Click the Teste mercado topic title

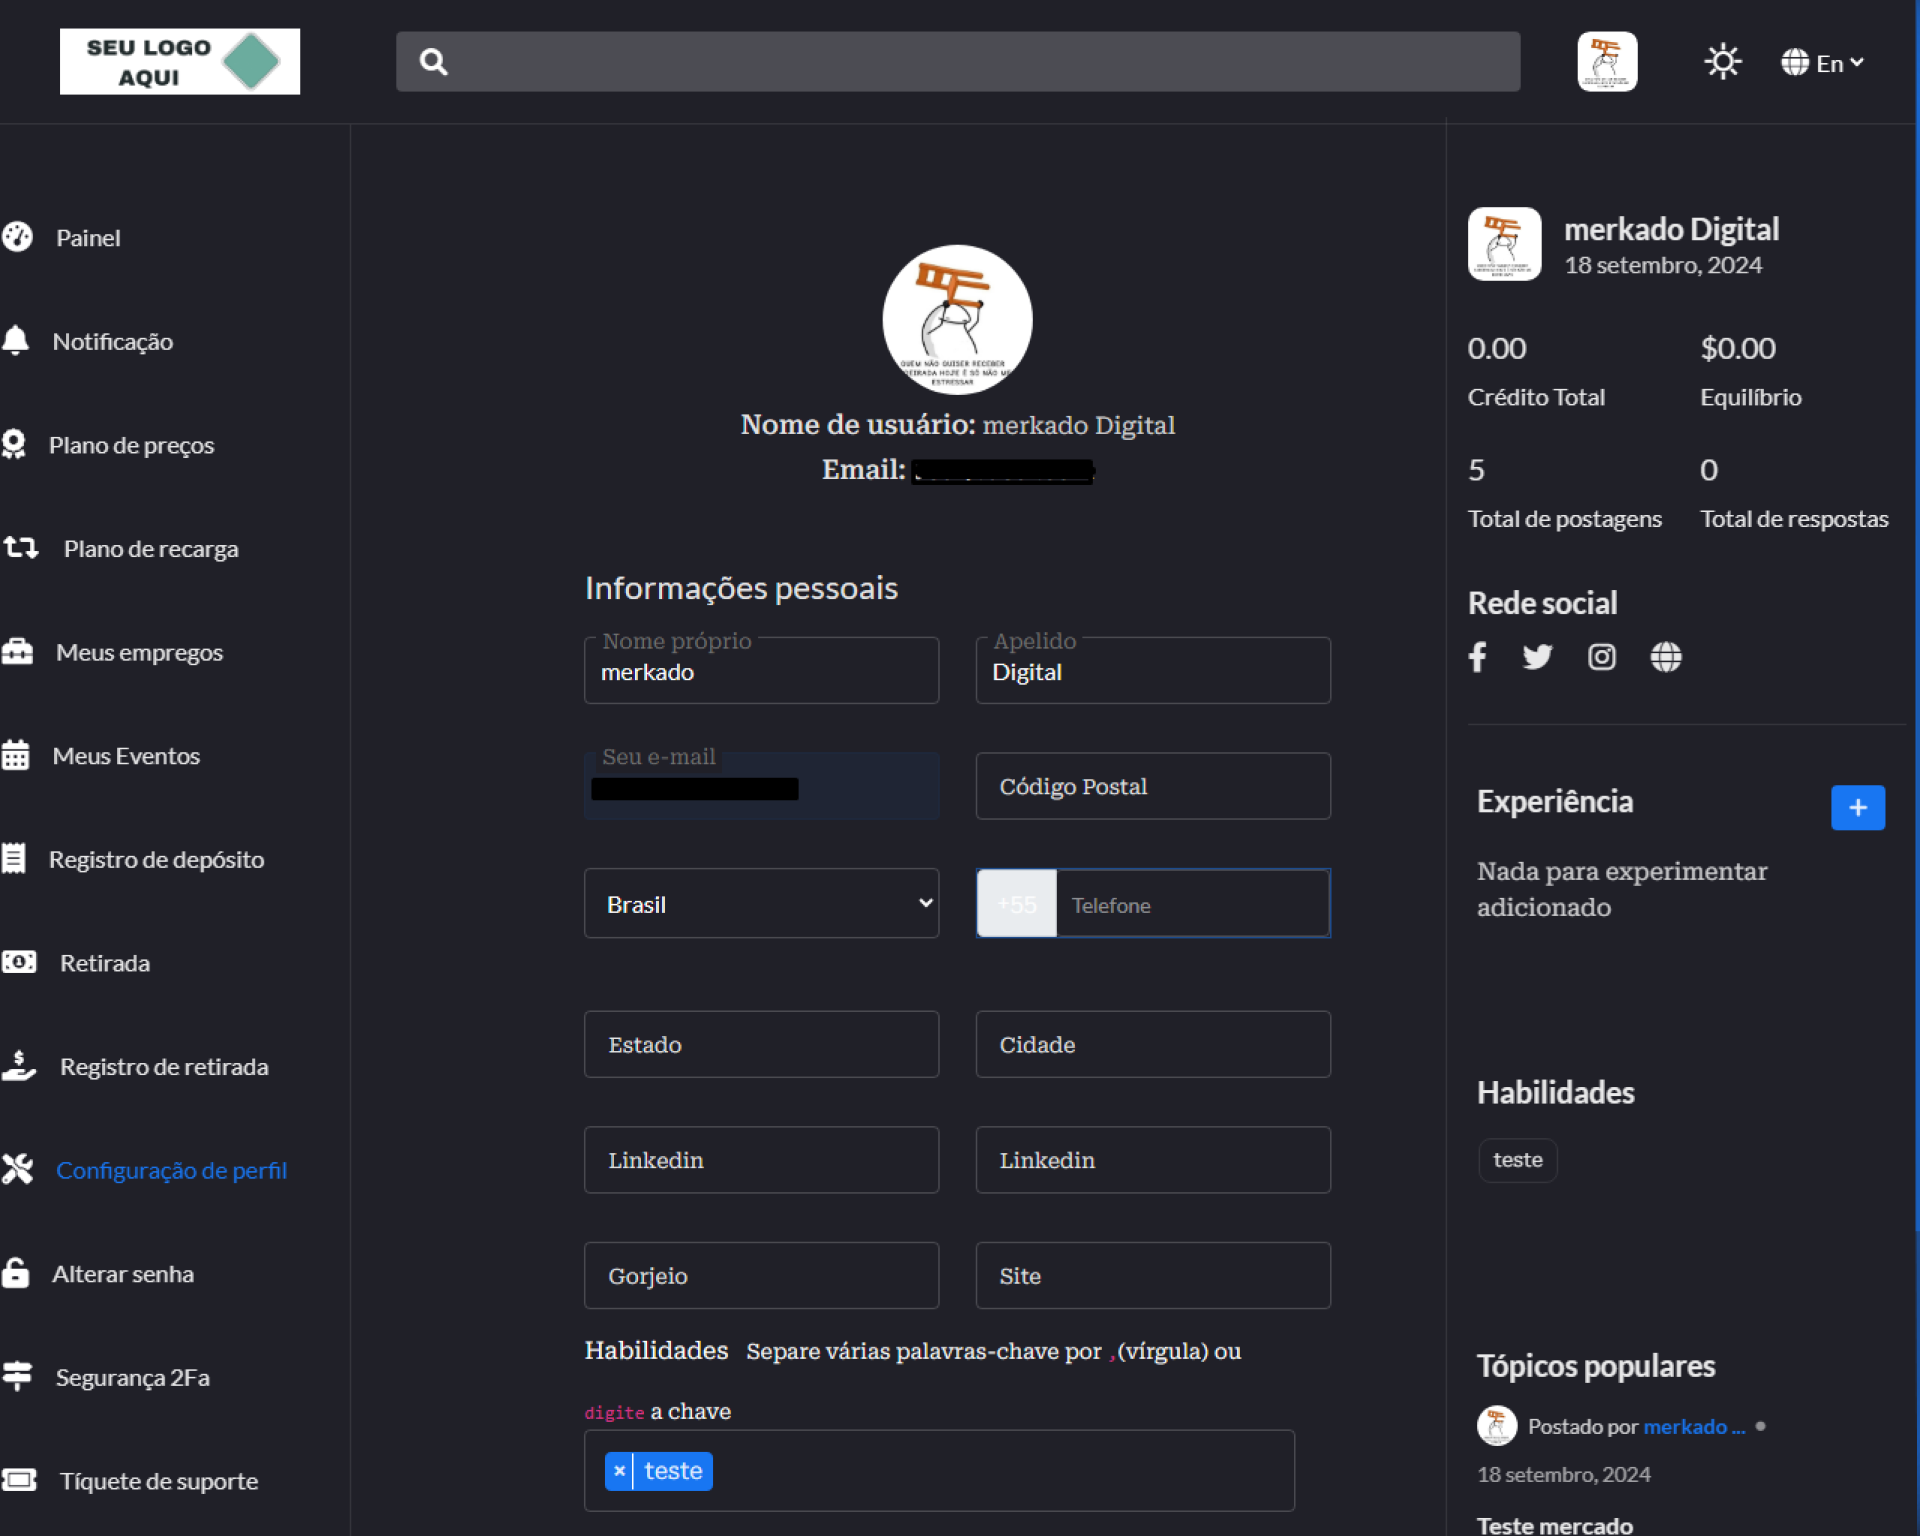1554,1525
